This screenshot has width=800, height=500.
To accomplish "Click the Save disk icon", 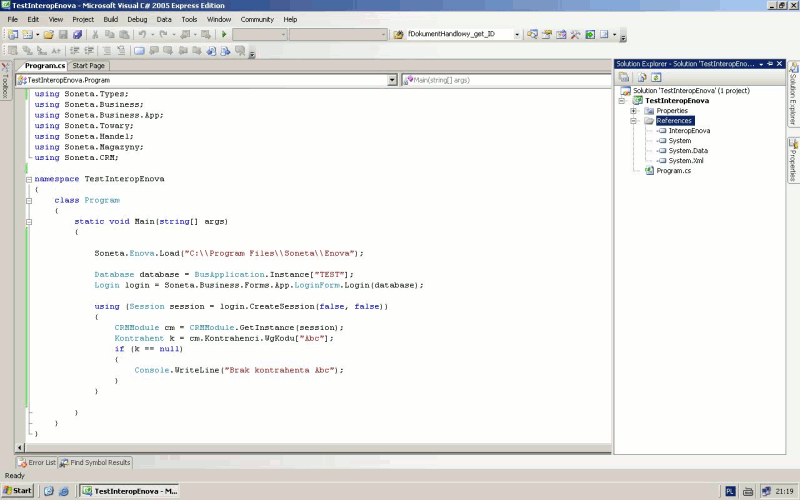I will click(63, 34).
